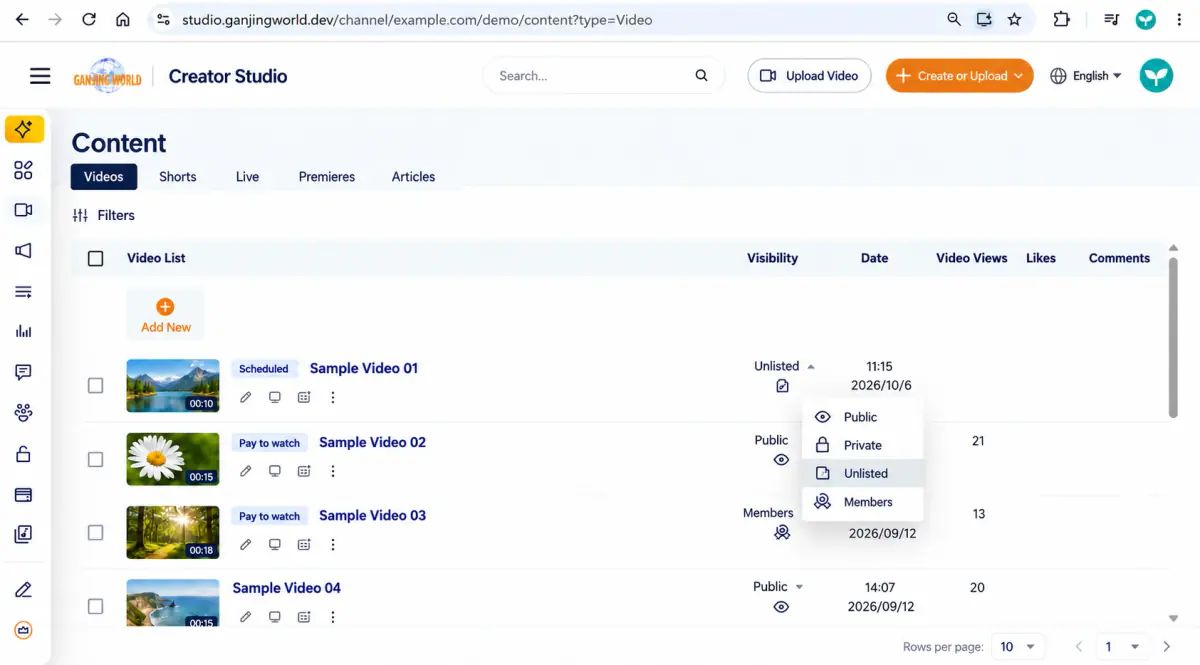
Task: Open the Sample Video 02 title link
Action: 372,442
